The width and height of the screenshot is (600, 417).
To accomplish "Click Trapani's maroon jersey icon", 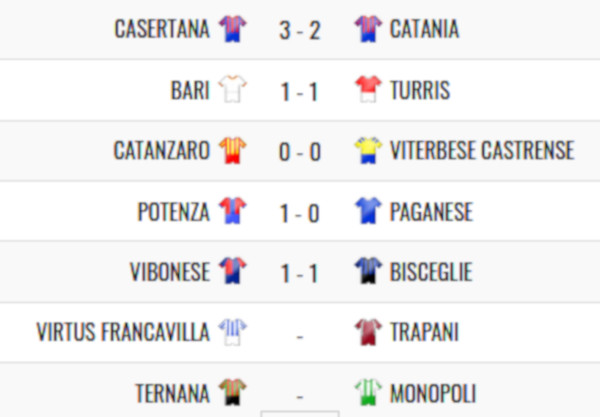I will click(368, 331).
